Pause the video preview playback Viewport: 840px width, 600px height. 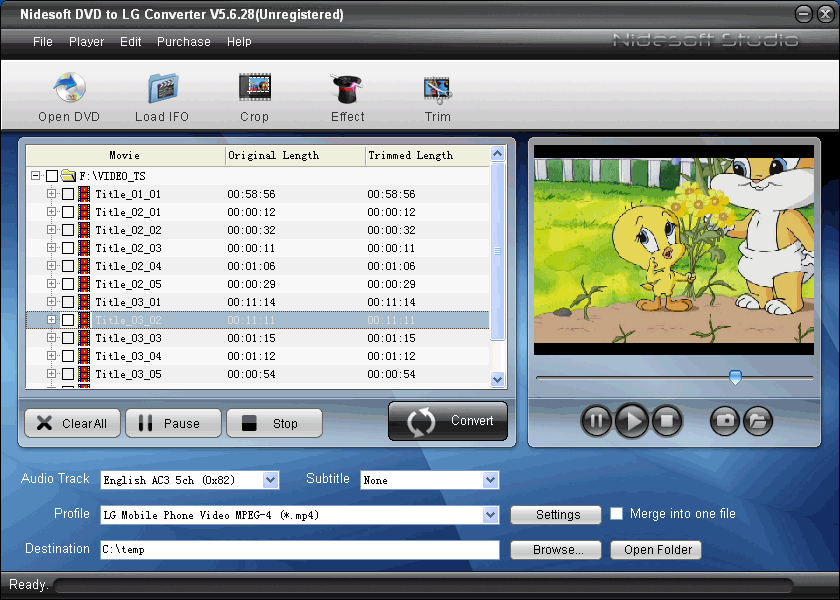(x=596, y=421)
